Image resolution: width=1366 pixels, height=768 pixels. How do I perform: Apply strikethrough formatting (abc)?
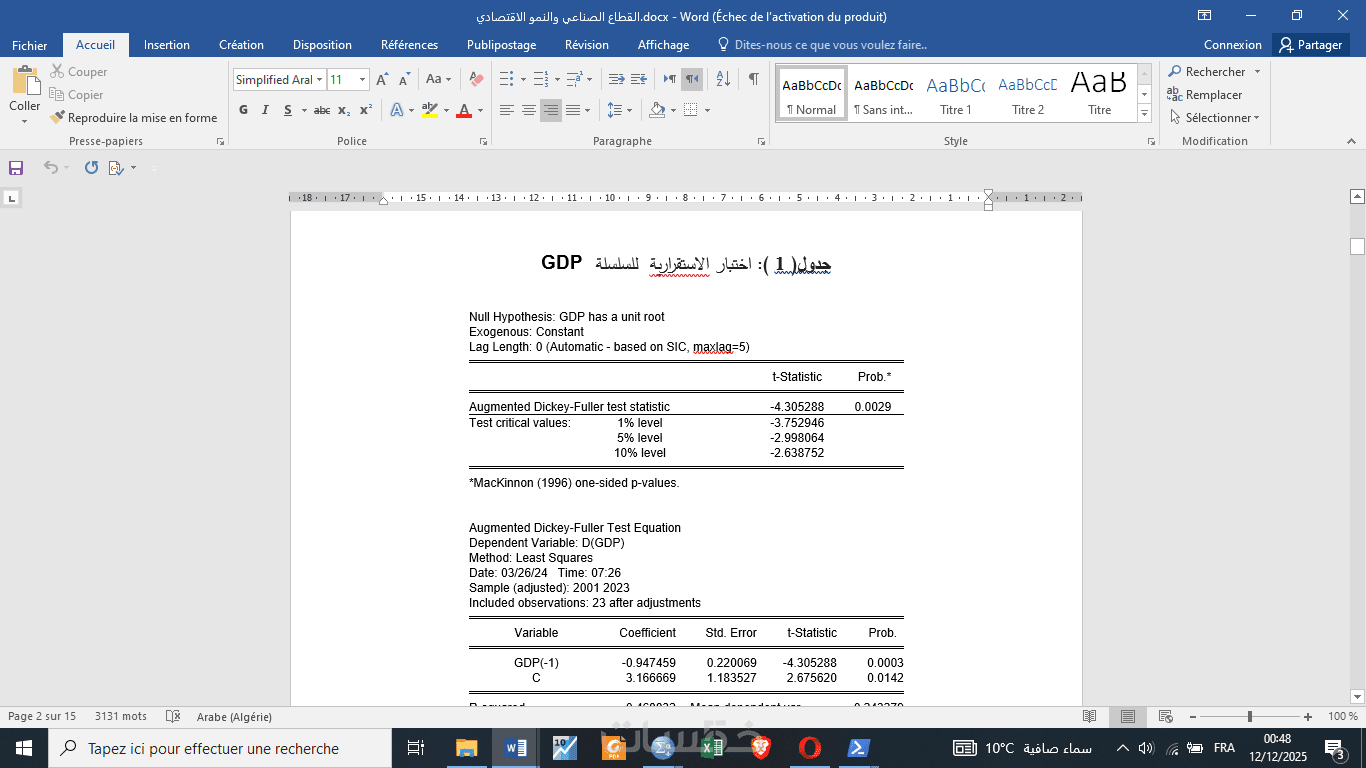point(322,110)
